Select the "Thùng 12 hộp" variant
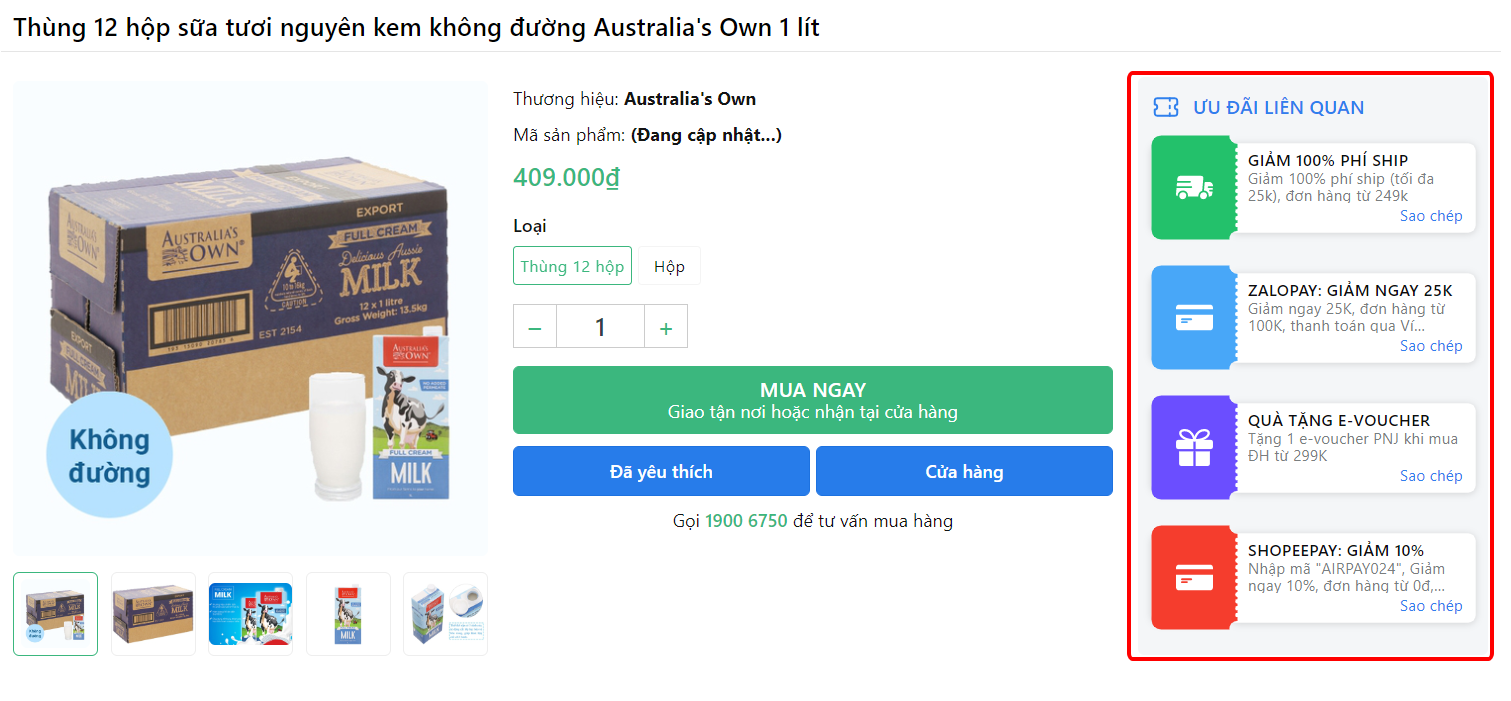Viewport: 1511px width, 701px height. click(x=572, y=266)
